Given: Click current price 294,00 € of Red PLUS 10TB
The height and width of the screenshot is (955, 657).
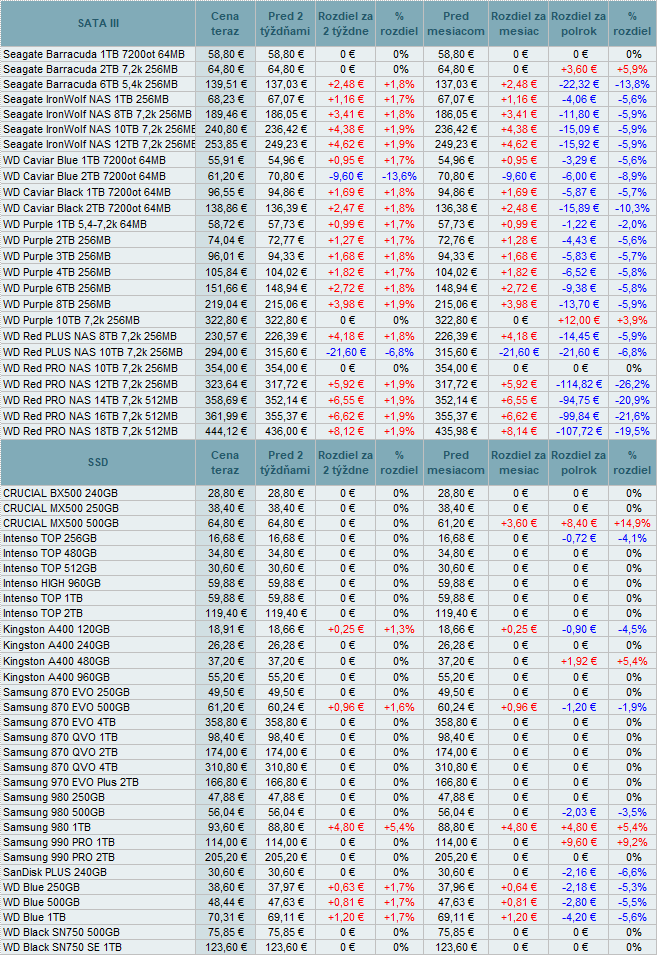Looking at the screenshot, I should pos(225,352).
